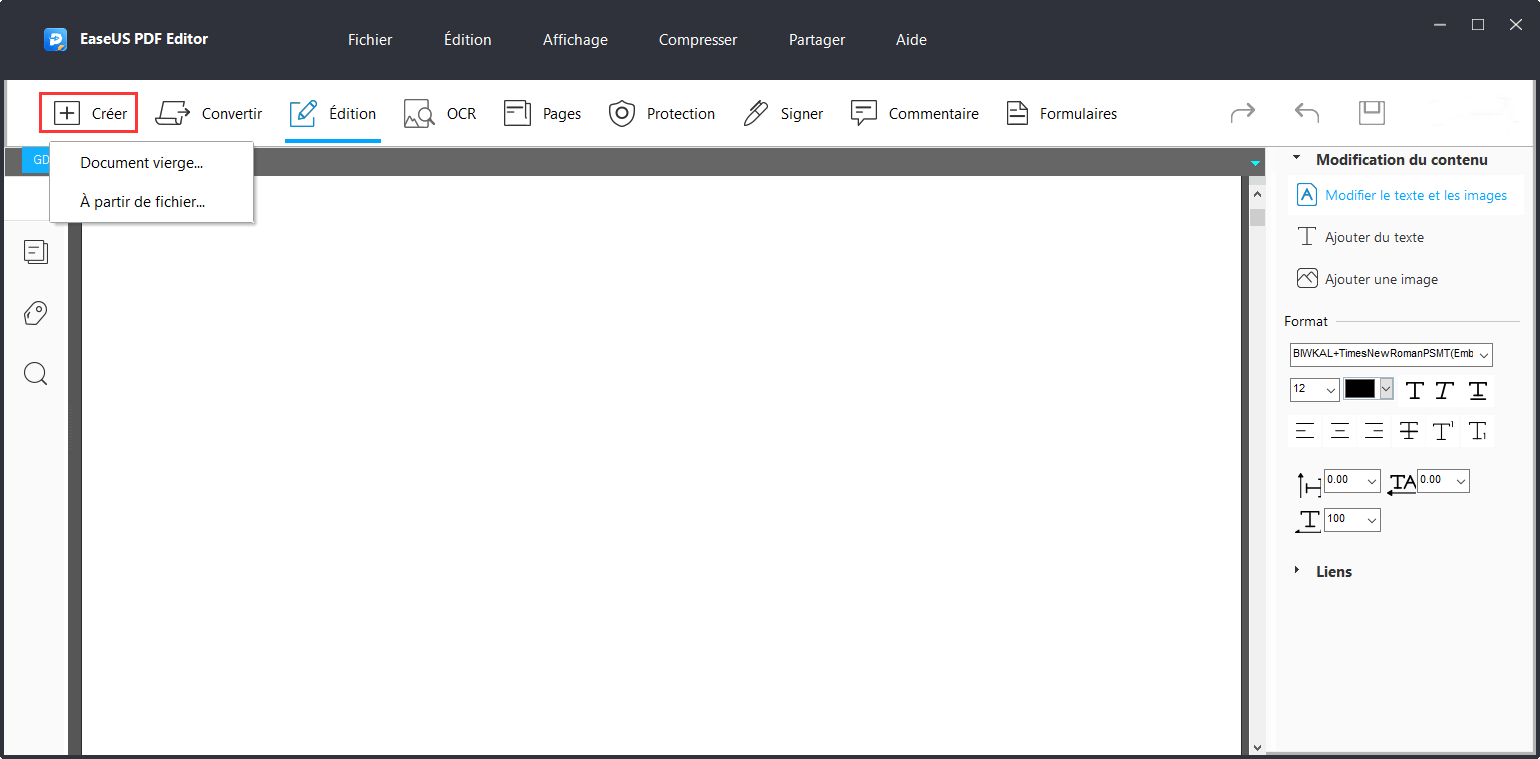Click Ajouter du texte
Viewport: 1540px width, 759px height.
(1373, 238)
